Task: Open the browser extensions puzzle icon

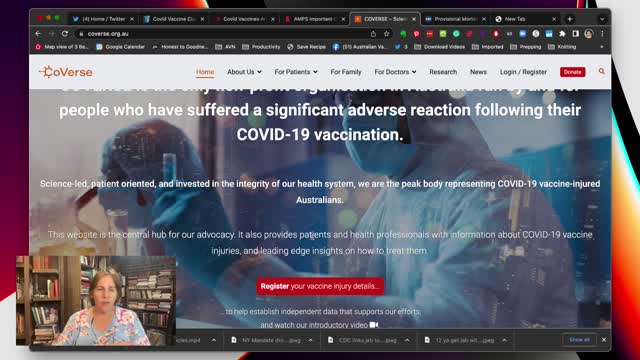Action: click(562, 34)
